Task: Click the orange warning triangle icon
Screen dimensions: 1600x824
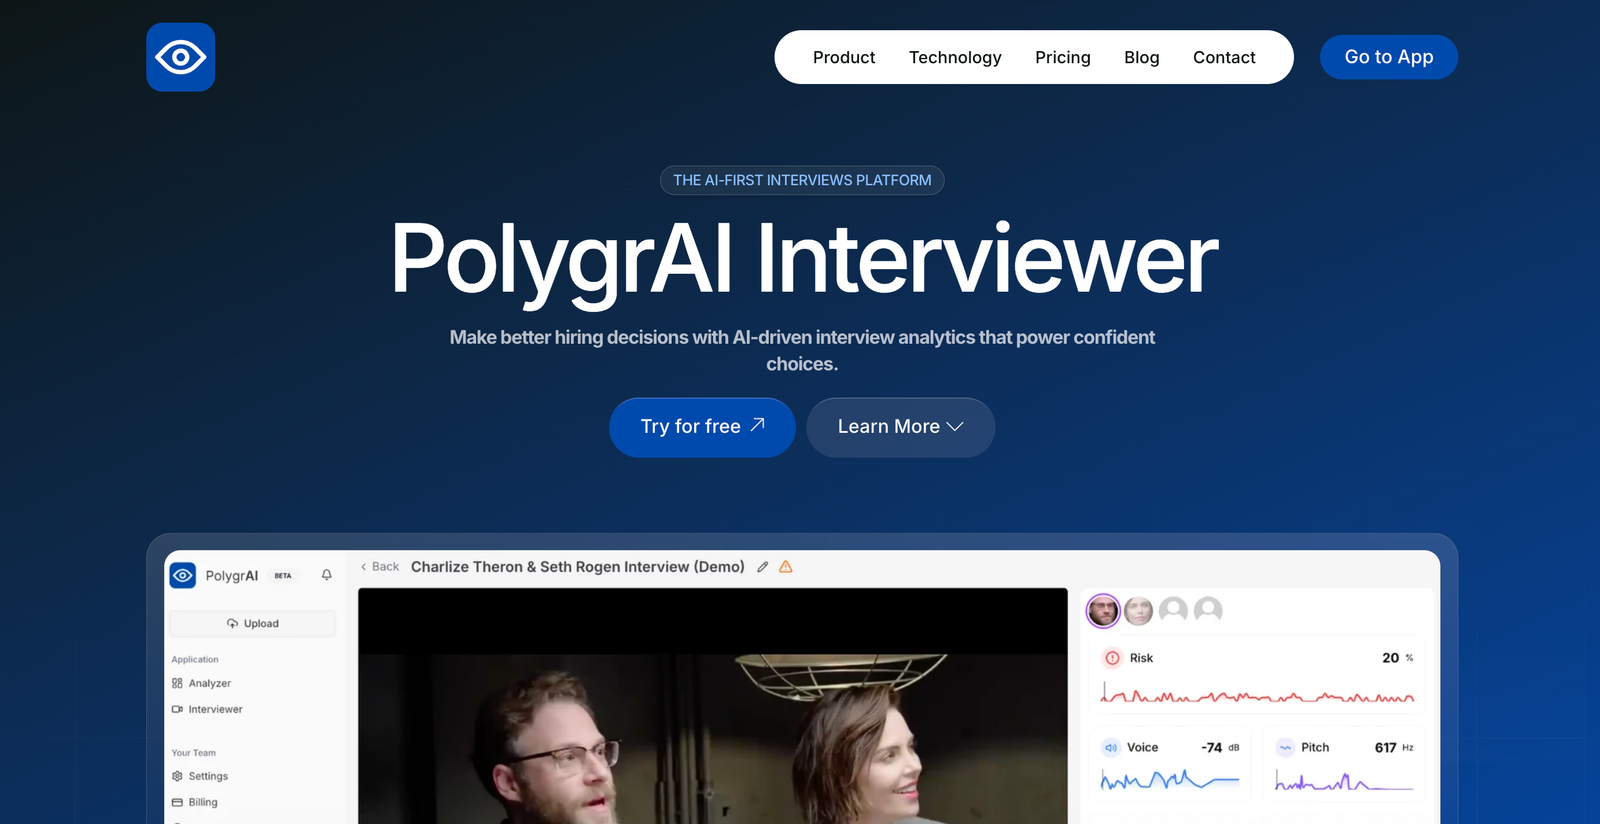Action: (x=786, y=567)
